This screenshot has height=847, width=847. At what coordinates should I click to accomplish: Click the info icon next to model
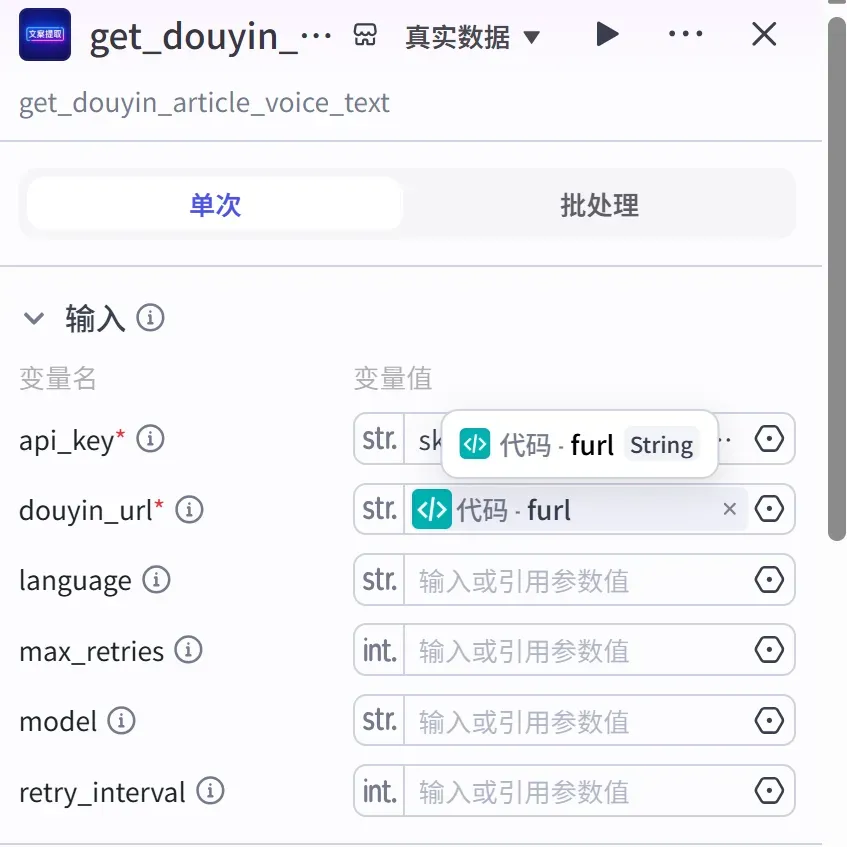point(121,721)
